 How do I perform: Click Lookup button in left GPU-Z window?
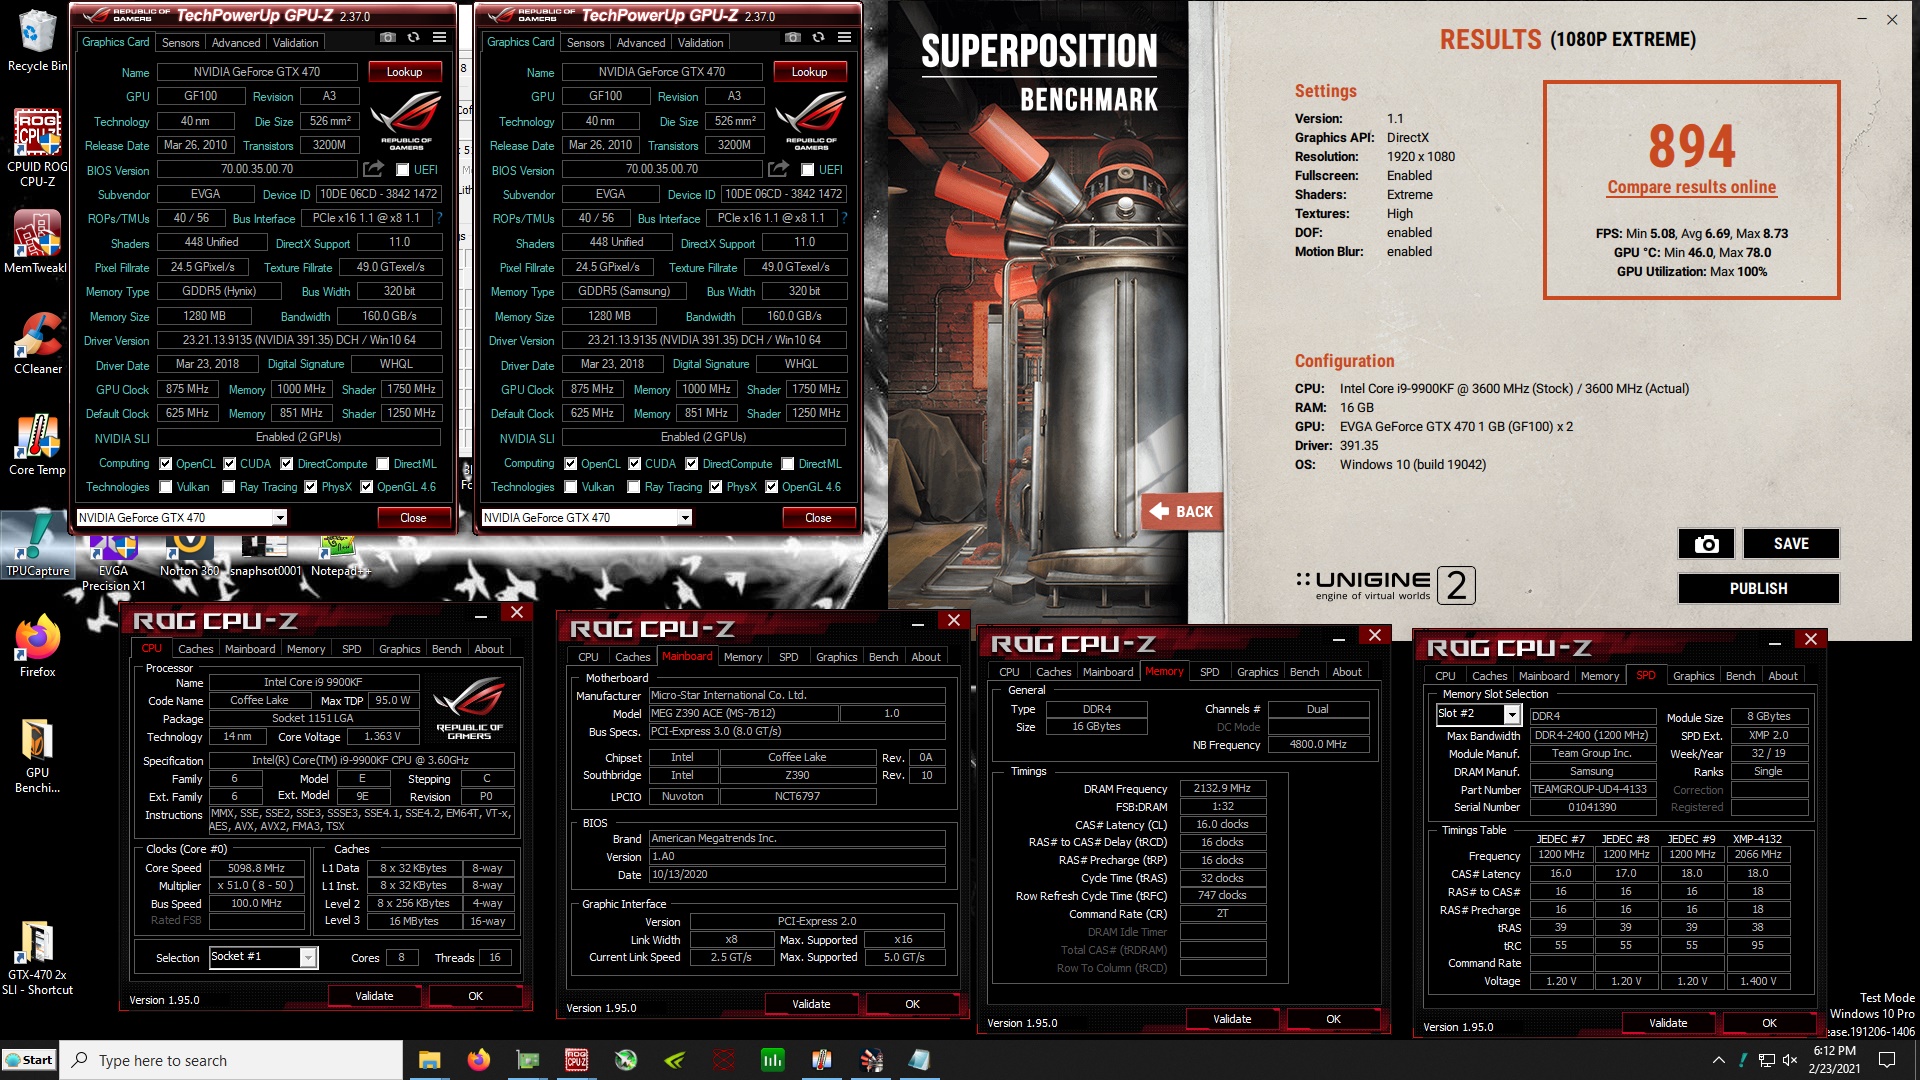pos(404,72)
